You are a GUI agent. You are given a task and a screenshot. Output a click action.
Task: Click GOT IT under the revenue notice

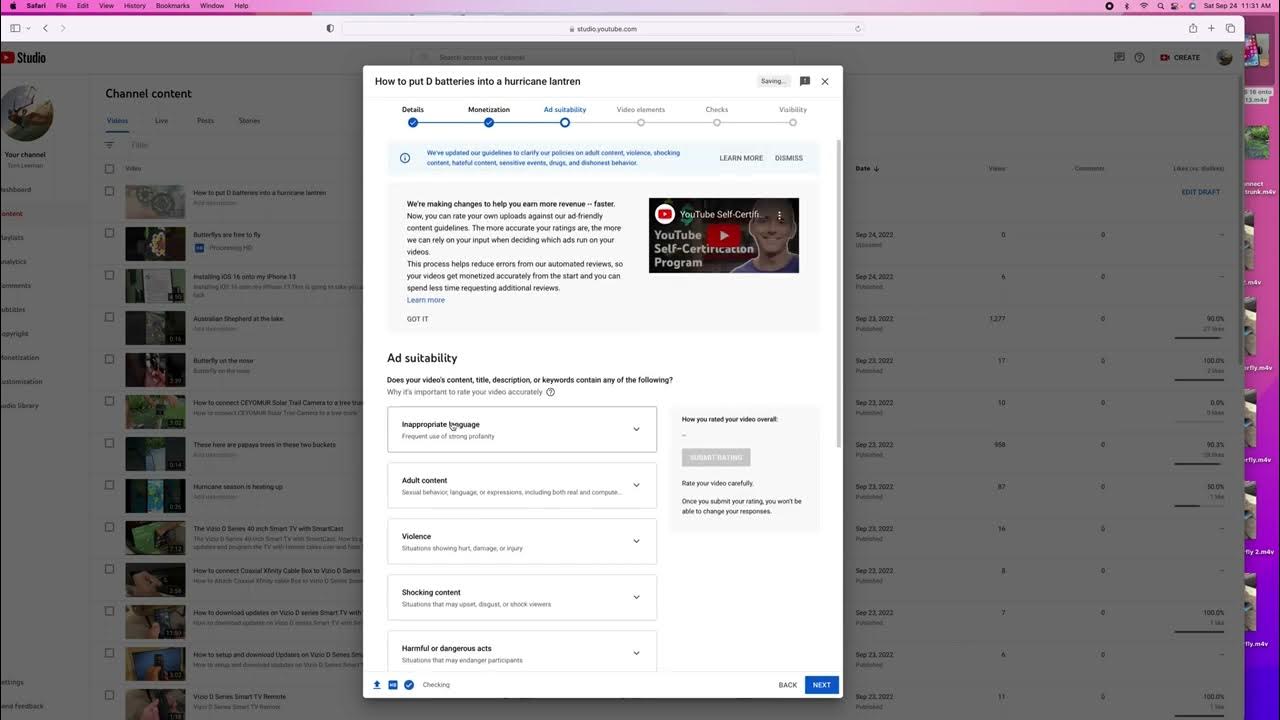tap(418, 319)
